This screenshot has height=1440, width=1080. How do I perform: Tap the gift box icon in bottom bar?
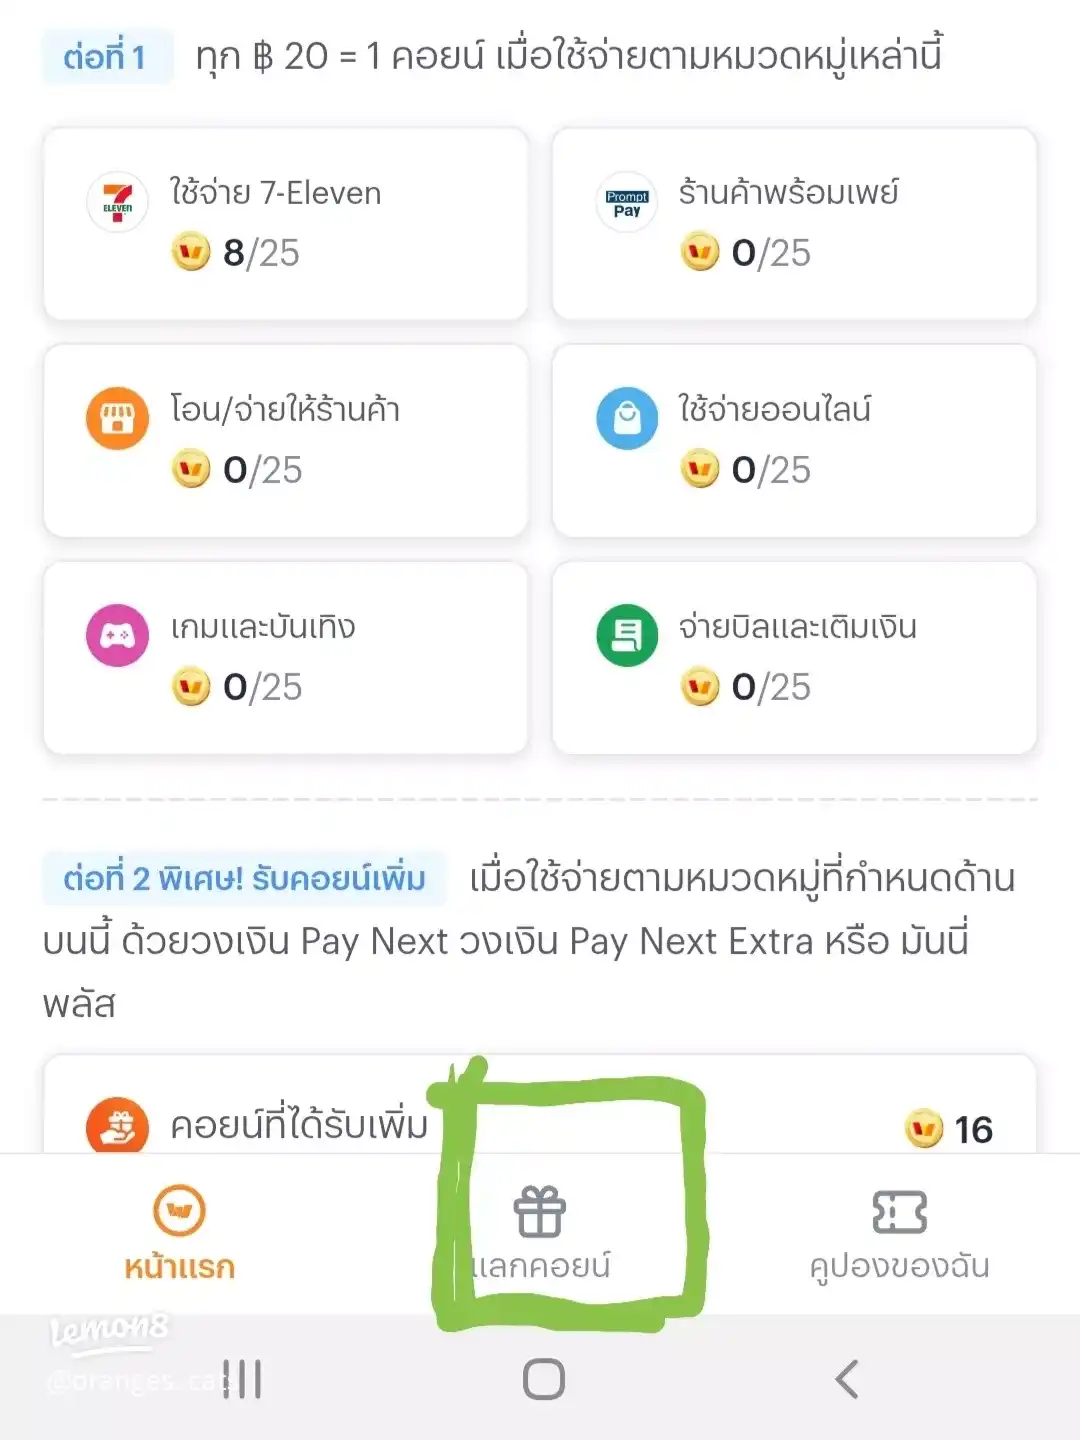(x=540, y=1212)
